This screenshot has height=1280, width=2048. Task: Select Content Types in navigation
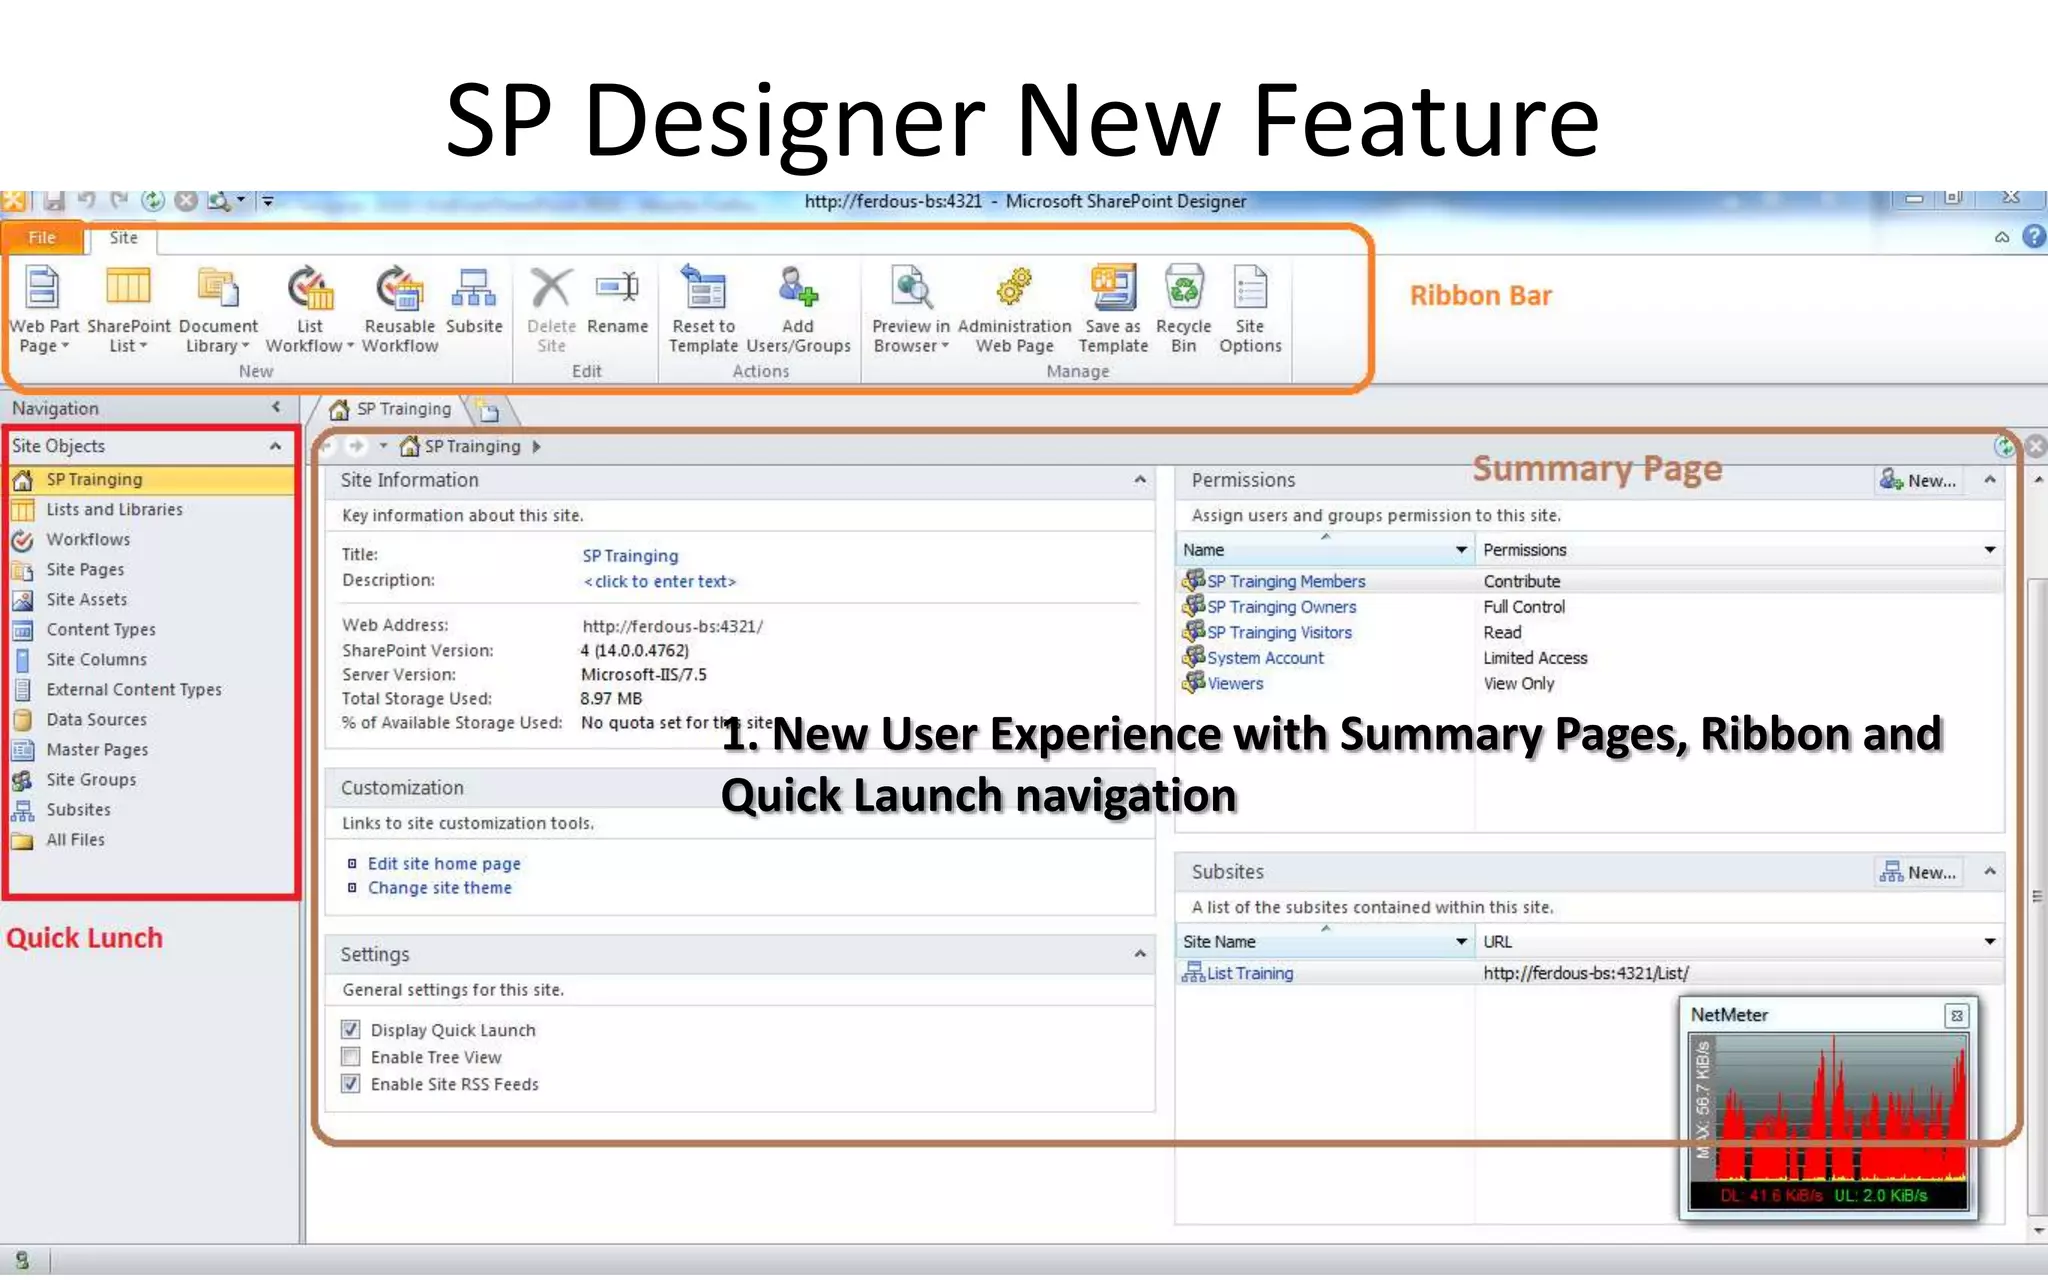click(100, 630)
